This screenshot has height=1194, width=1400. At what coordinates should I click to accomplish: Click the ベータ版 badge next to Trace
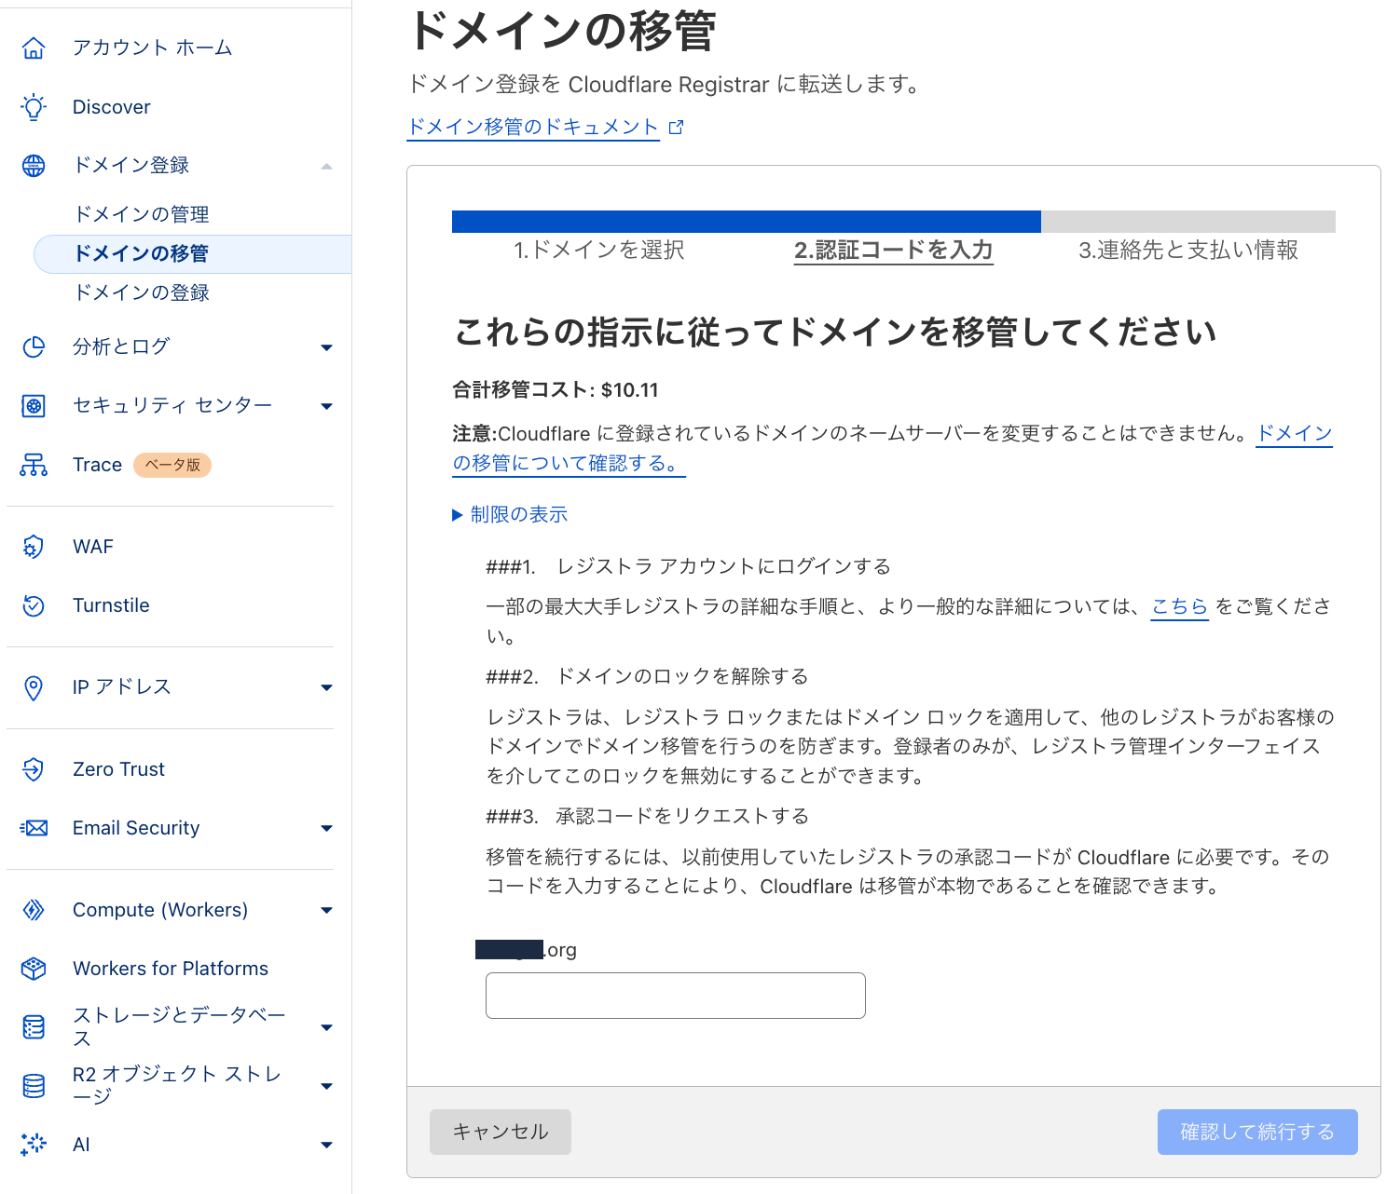pos(172,465)
